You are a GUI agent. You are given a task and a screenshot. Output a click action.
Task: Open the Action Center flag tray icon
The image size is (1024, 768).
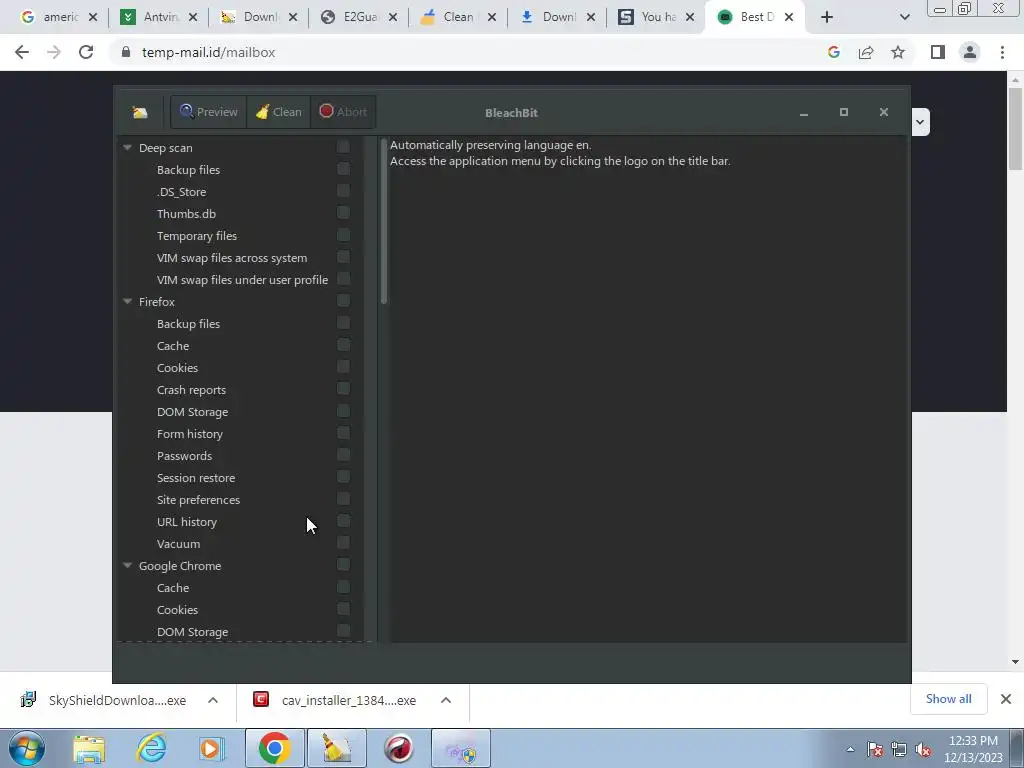(875, 750)
